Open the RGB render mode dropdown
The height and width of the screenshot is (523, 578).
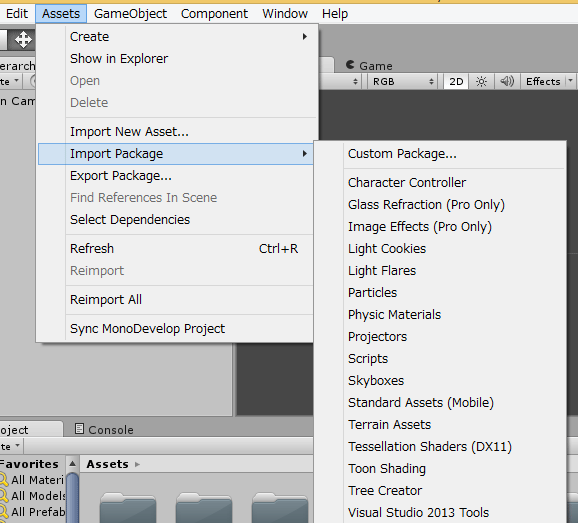tap(403, 81)
